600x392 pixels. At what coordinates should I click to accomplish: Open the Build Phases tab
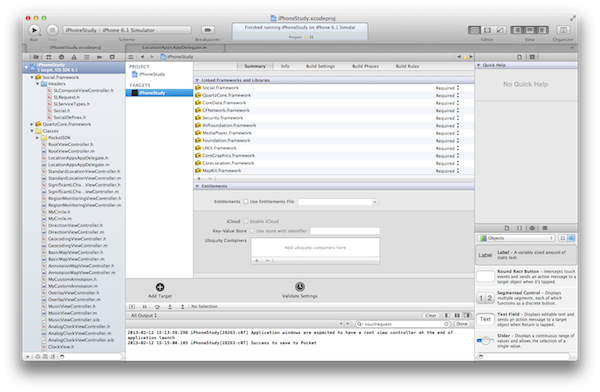click(365, 66)
